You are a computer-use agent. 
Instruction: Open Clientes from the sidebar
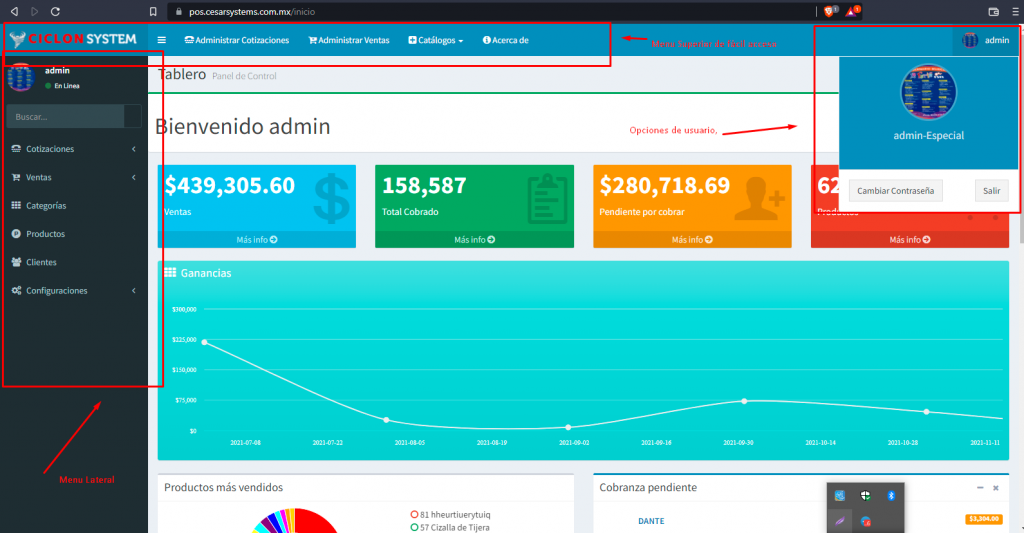point(41,262)
